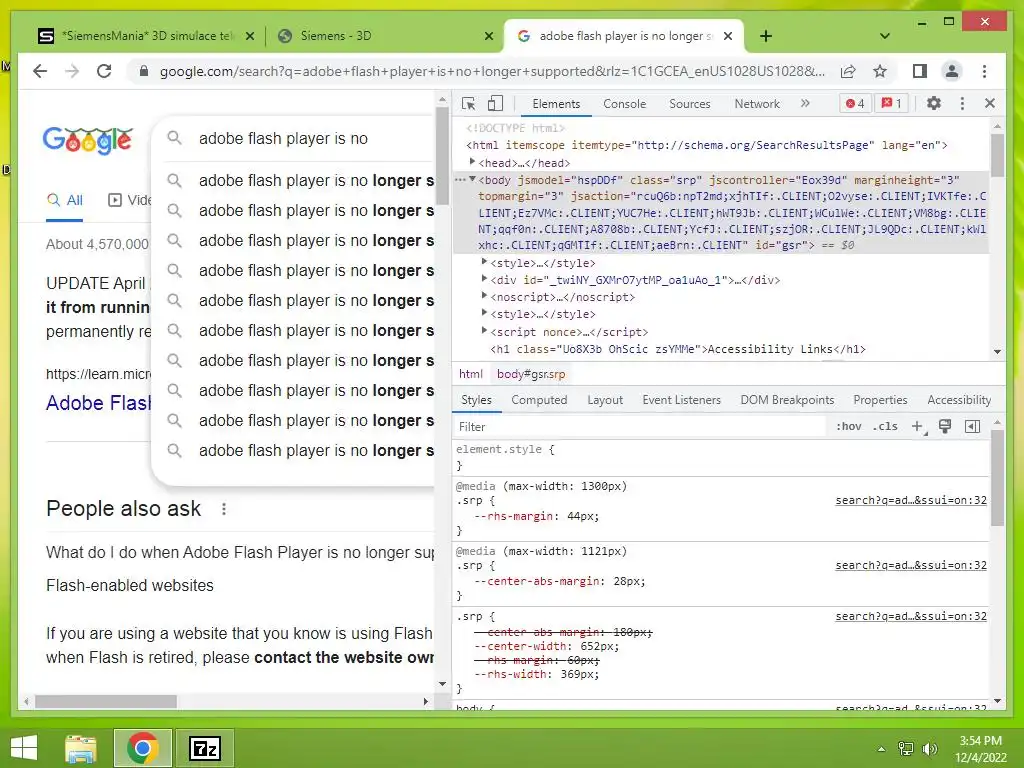Viewport: 1024px width, 768px height.
Task: Open the tab search chevron
Action: point(885,36)
